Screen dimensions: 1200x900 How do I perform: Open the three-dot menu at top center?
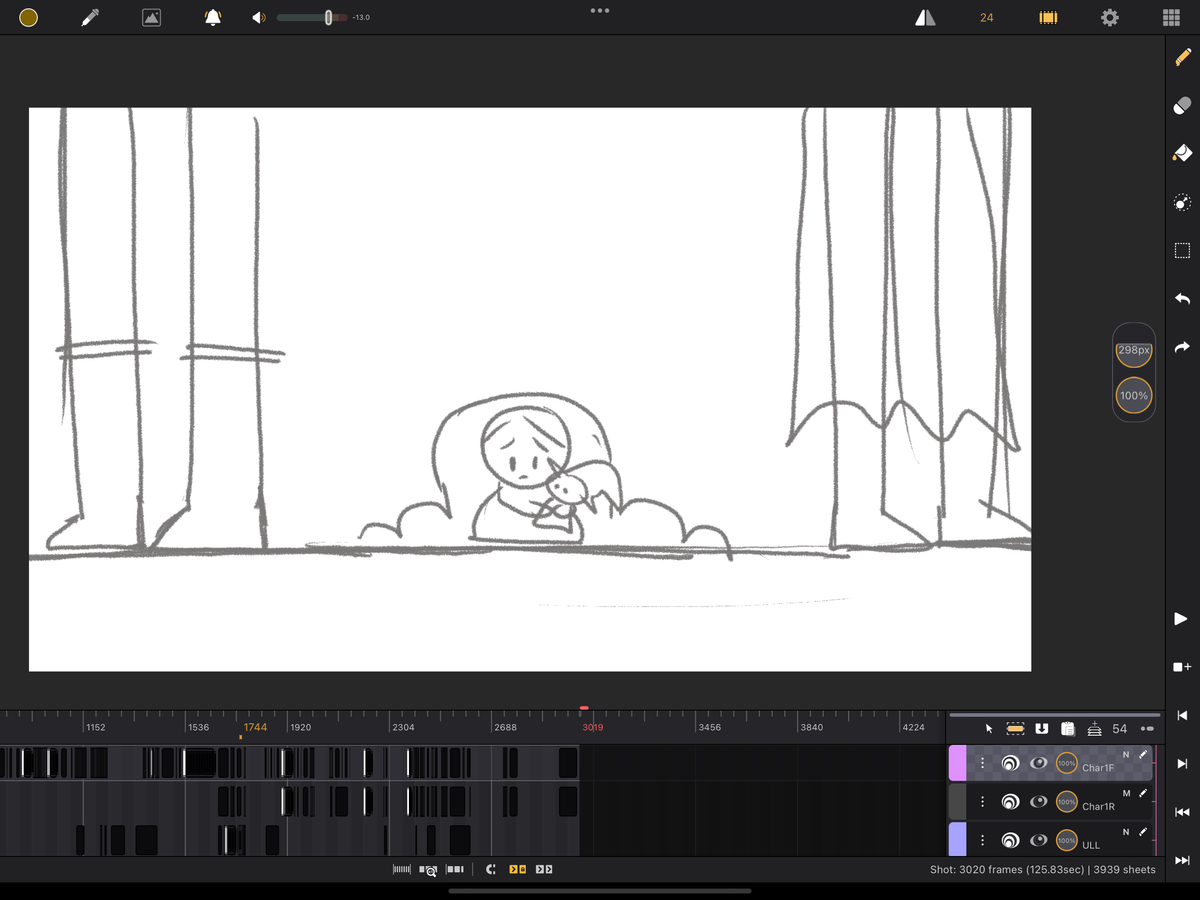(x=600, y=10)
